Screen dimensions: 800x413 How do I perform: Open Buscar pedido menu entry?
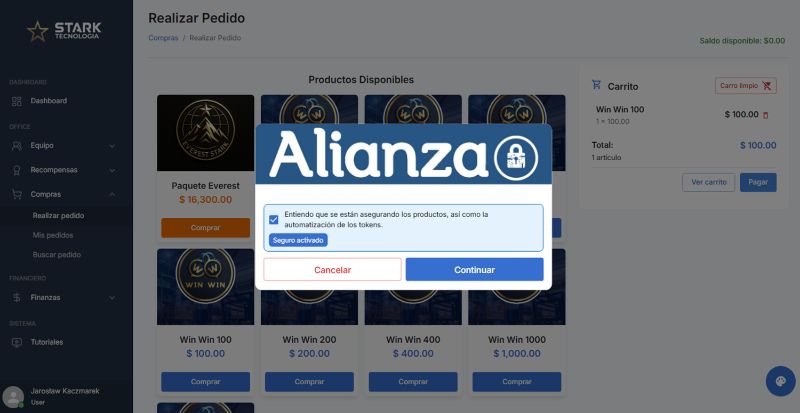57,255
